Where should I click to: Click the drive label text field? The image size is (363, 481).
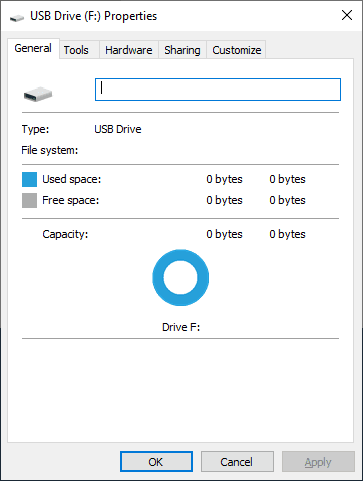click(x=218, y=89)
